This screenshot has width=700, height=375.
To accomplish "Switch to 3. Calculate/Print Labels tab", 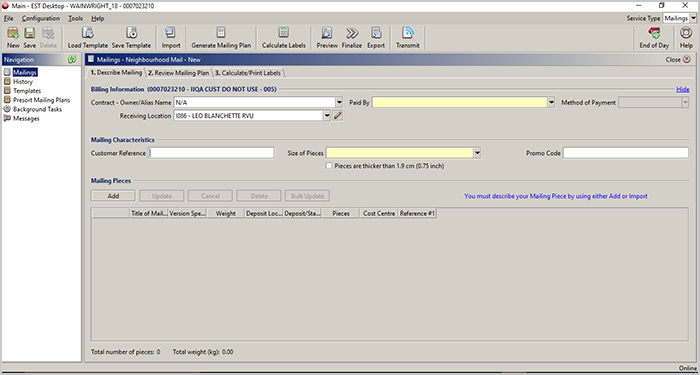I will tap(248, 73).
